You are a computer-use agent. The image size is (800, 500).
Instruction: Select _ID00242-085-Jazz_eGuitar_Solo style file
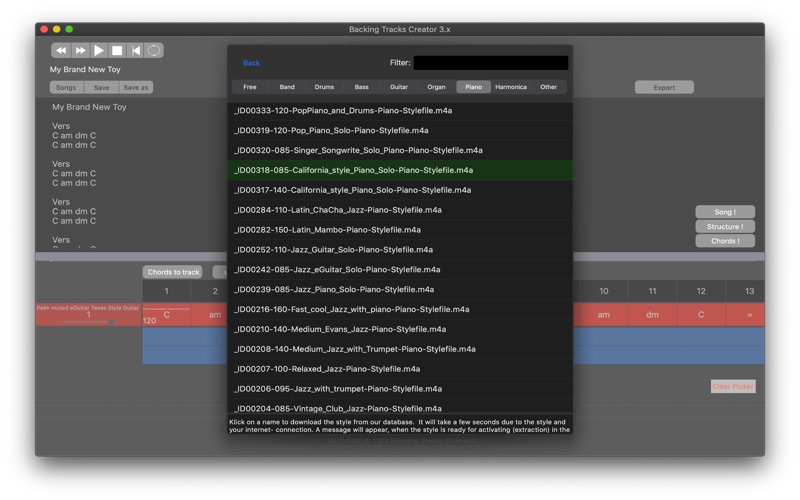click(400, 269)
